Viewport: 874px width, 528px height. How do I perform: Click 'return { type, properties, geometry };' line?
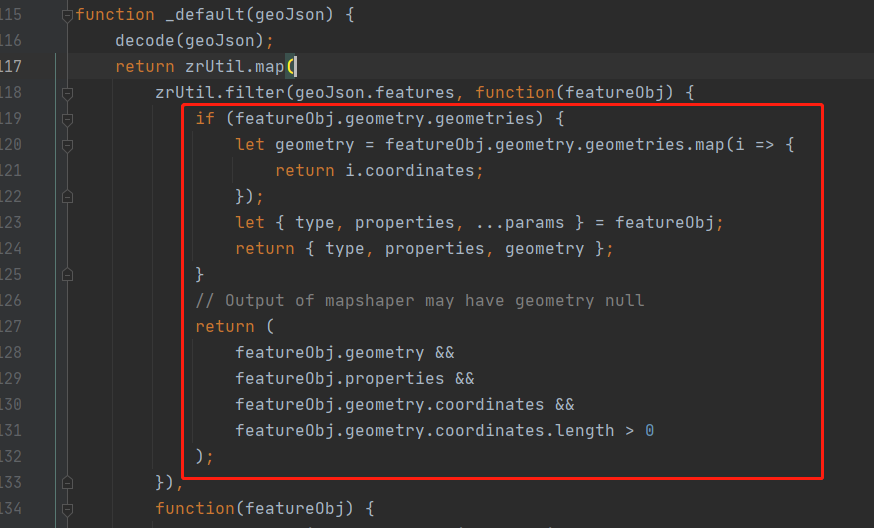pyautogui.click(x=424, y=249)
